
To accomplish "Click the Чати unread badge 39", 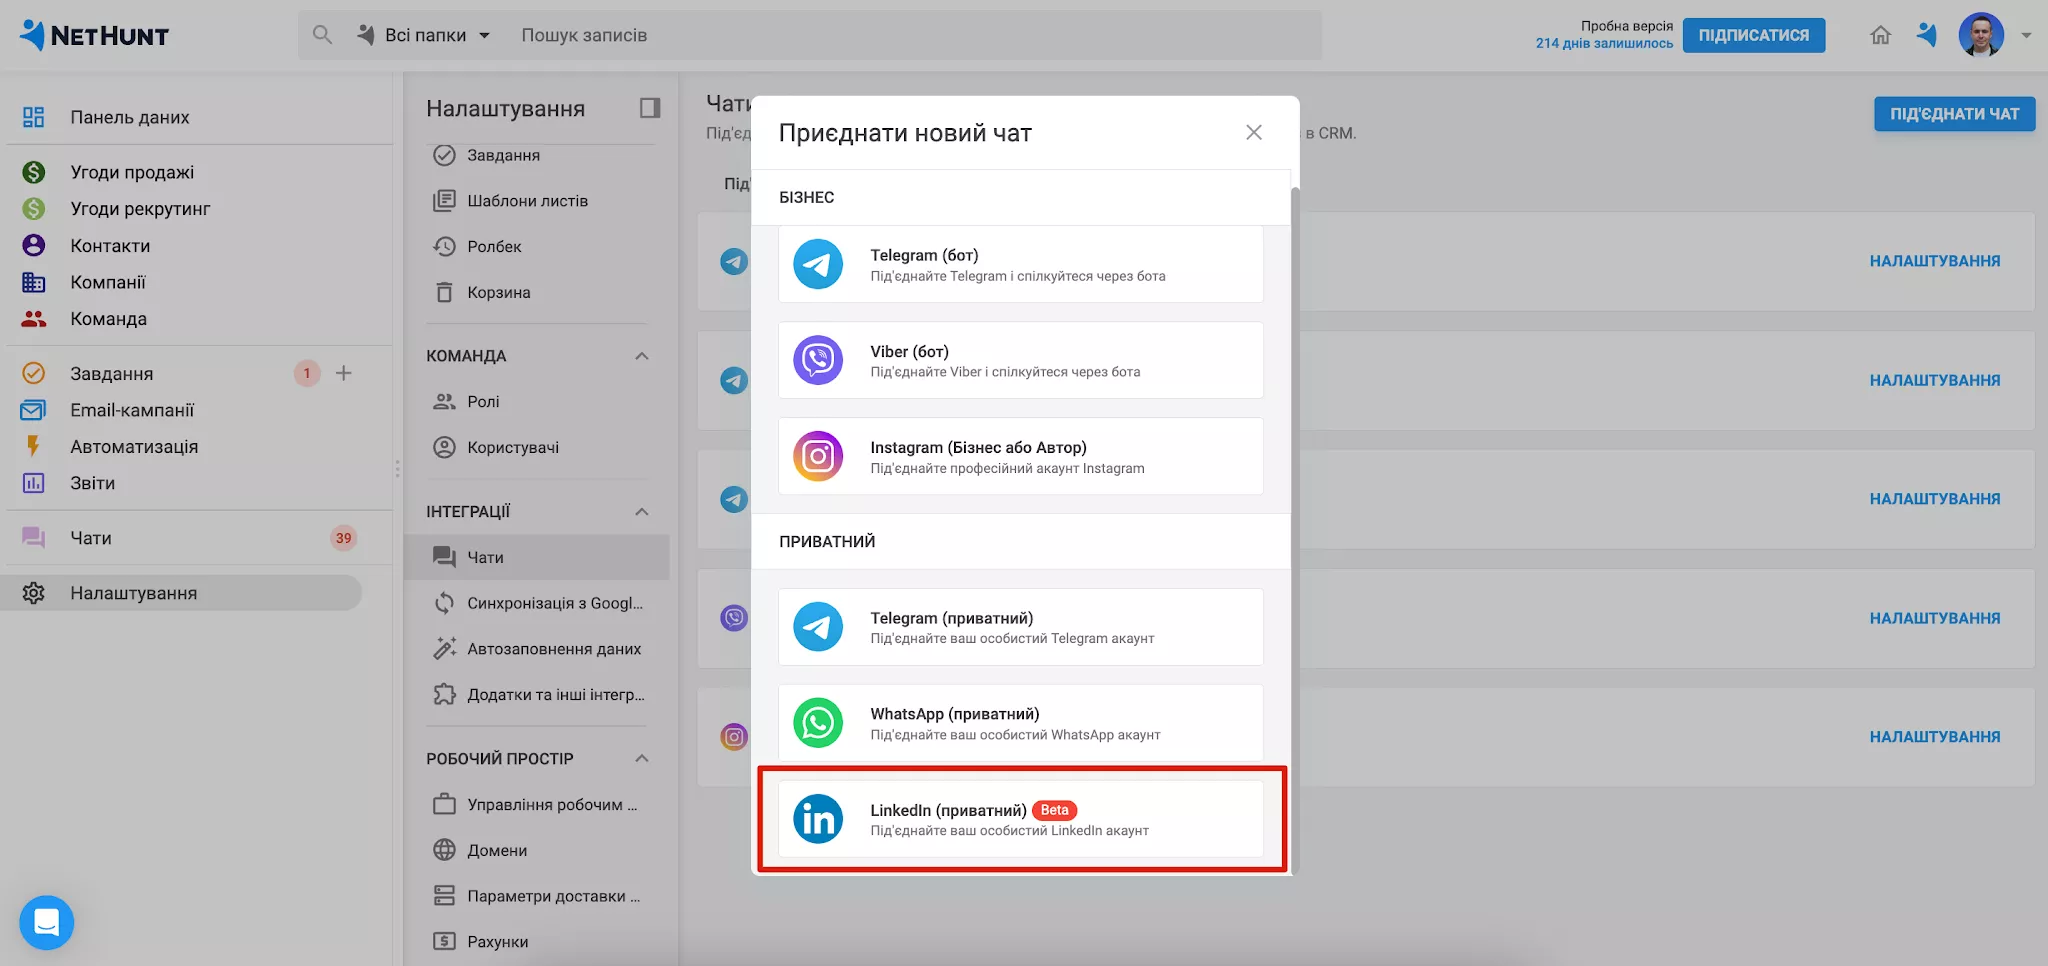I will click(343, 538).
